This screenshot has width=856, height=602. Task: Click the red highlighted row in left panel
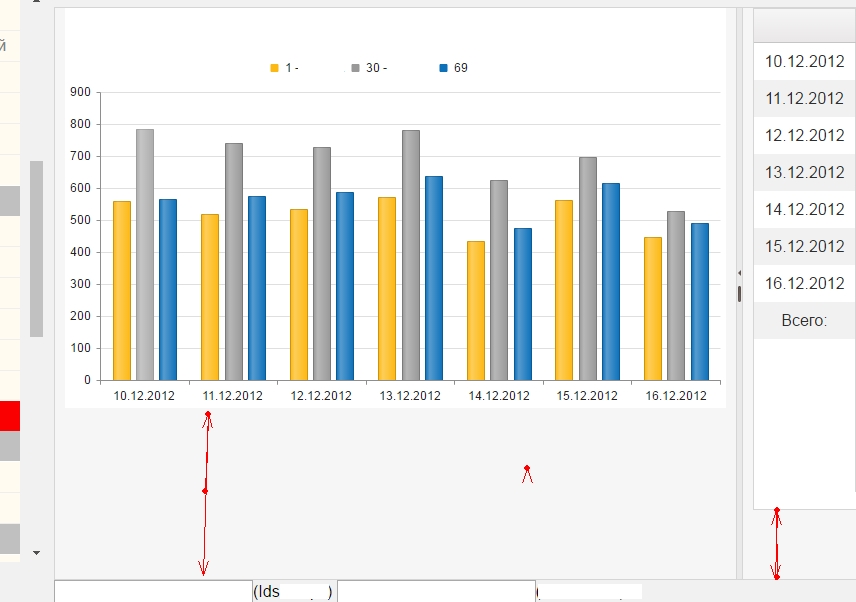coord(10,416)
